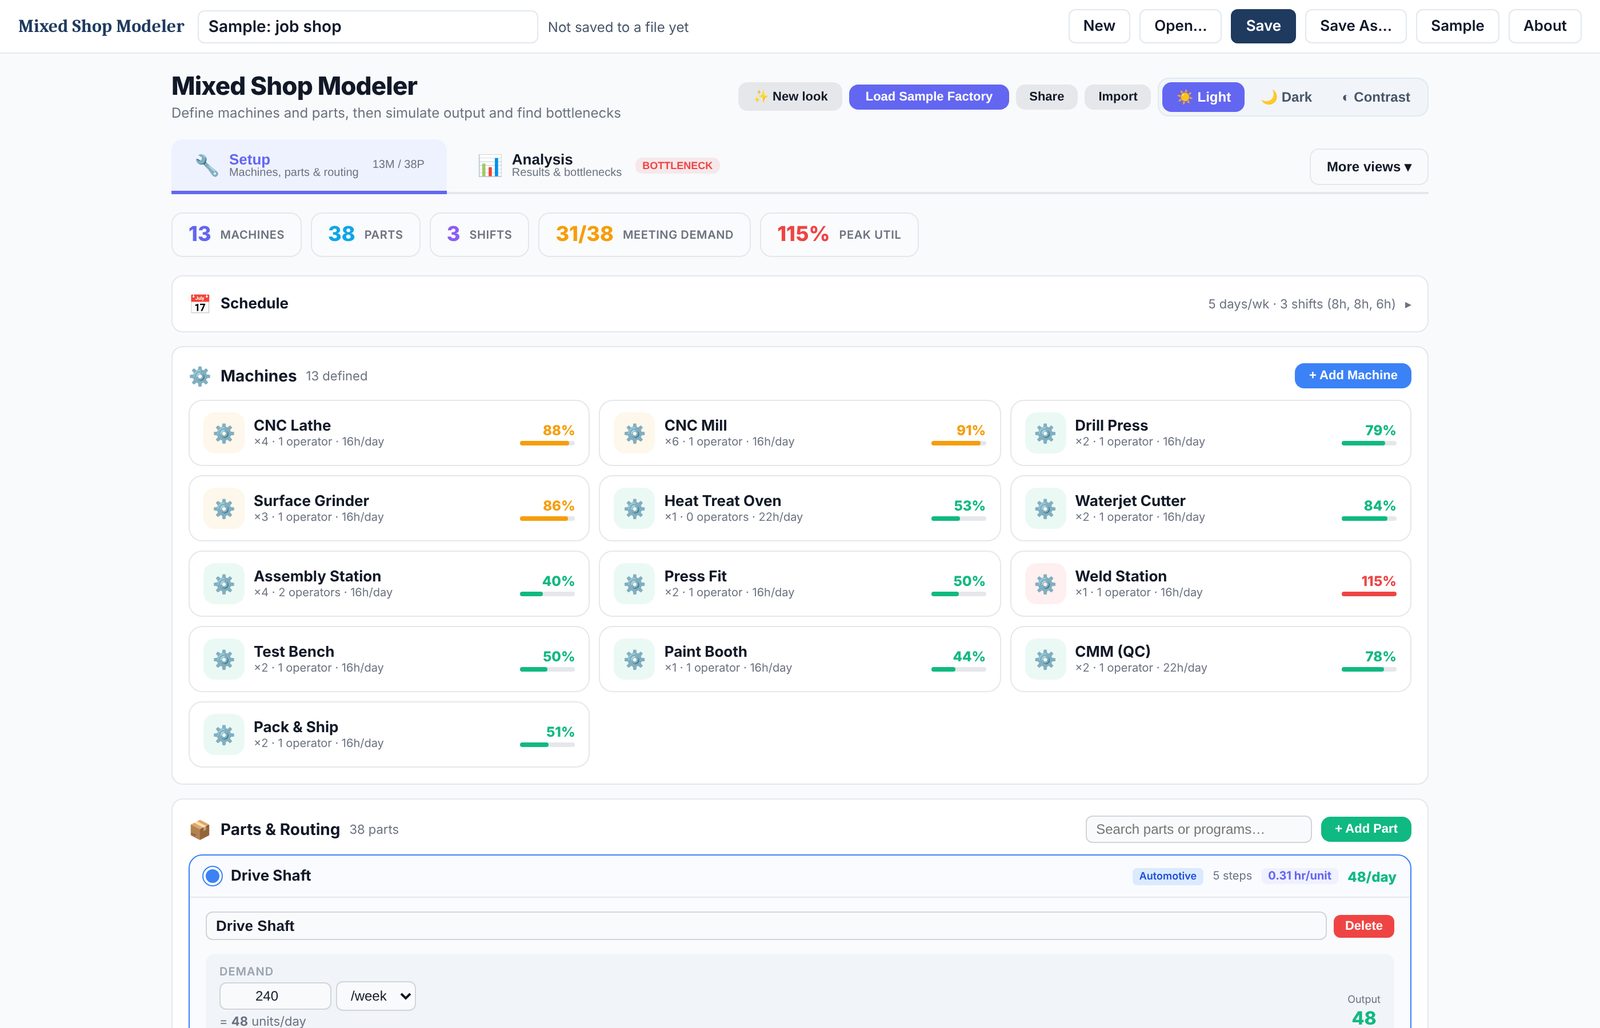Click the Parts & Routing box icon
Screen dimensions: 1600x1028
tap(200, 829)
